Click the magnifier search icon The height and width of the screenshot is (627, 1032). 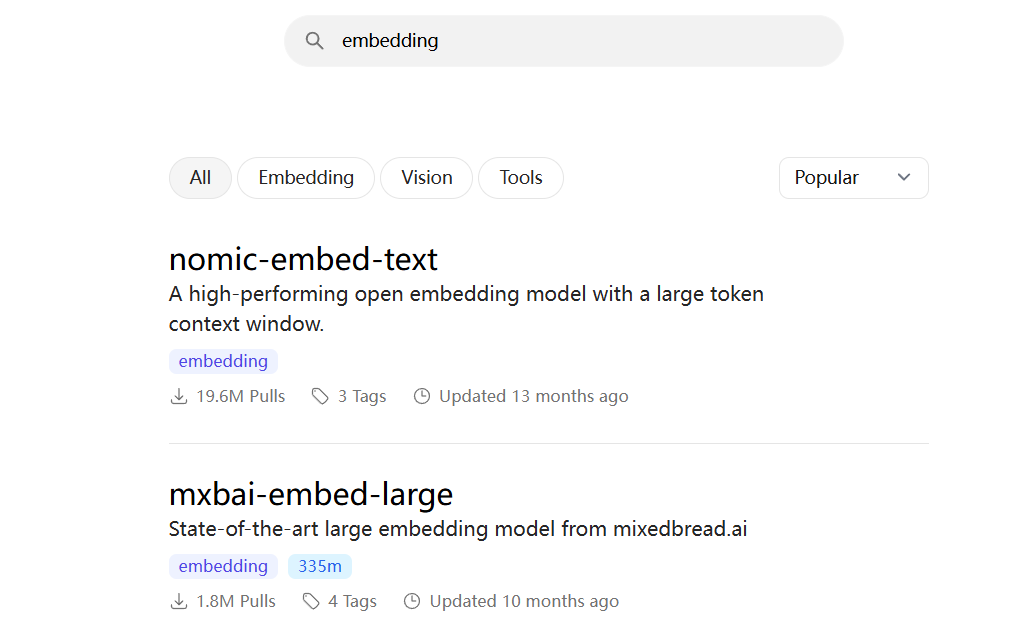[315, 41]
